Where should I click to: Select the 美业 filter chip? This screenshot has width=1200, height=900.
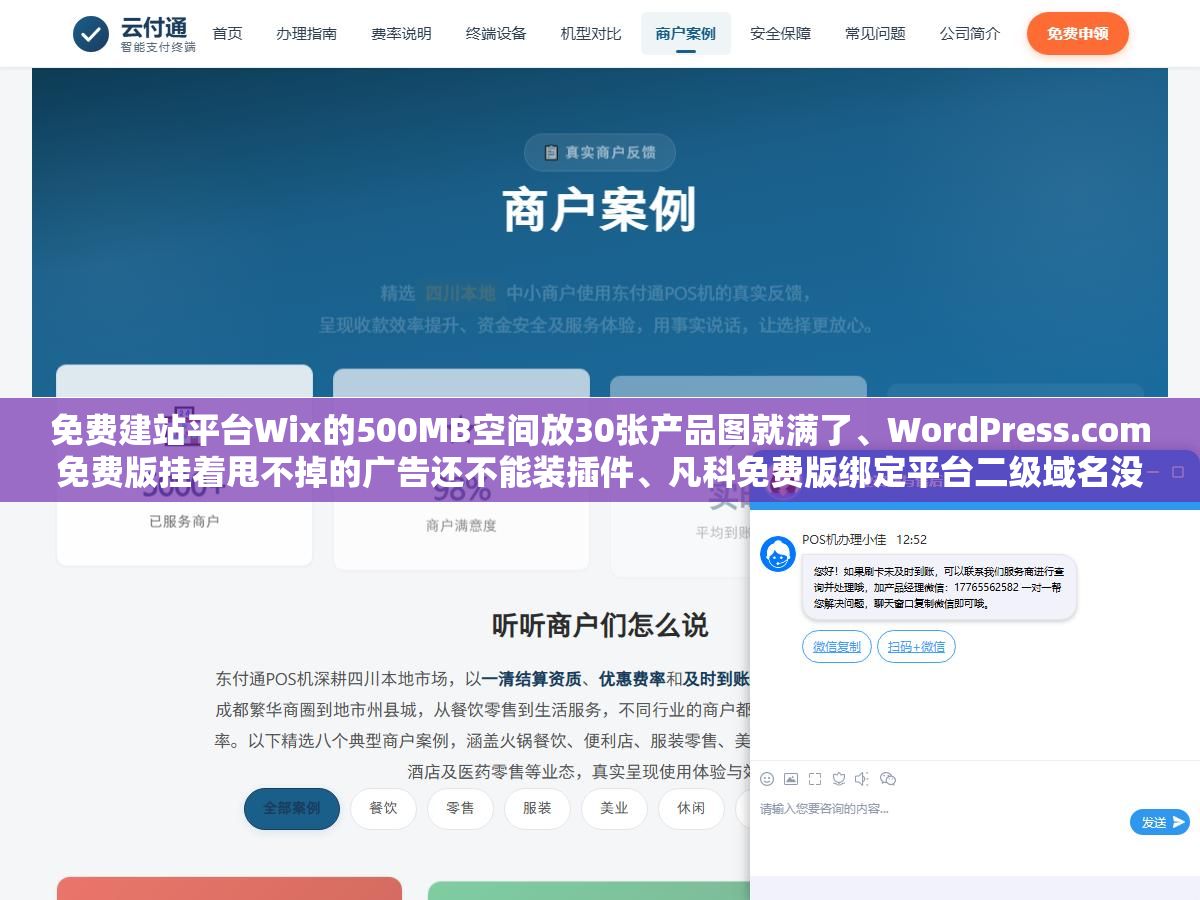click(x=614, y=809)
